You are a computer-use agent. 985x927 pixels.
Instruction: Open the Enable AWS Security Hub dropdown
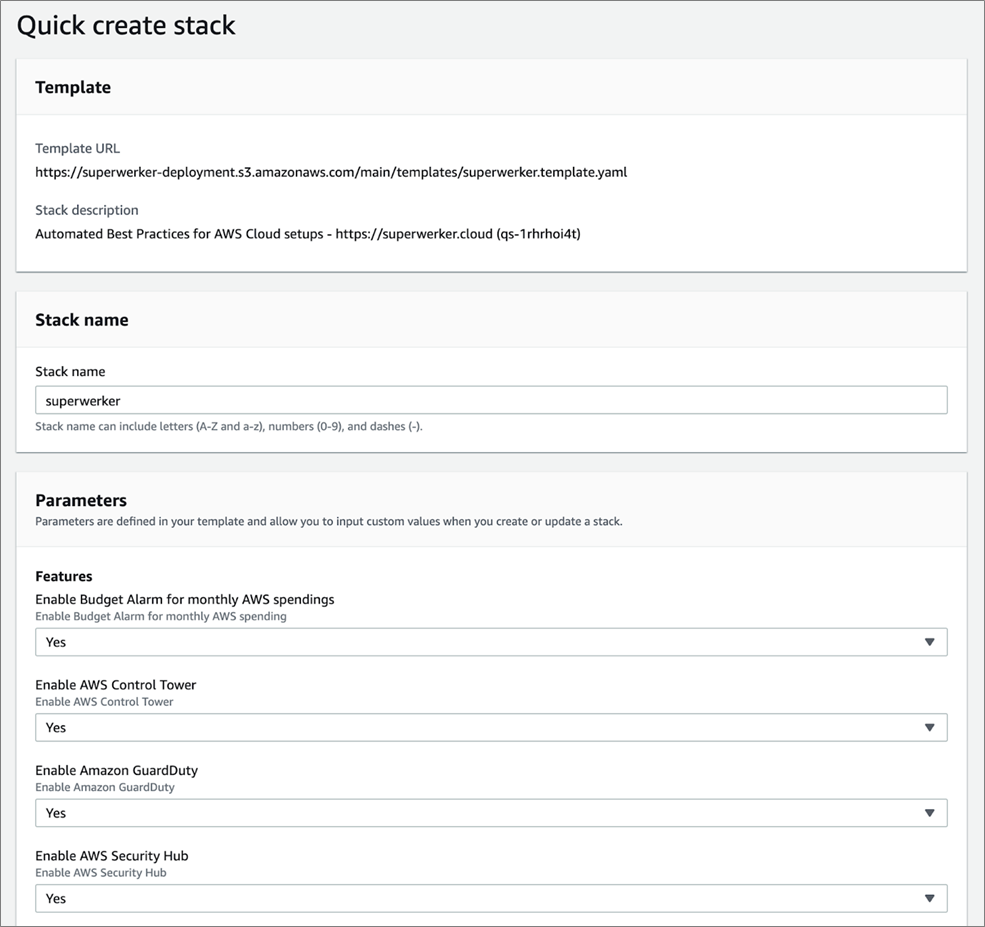[491, 898]
